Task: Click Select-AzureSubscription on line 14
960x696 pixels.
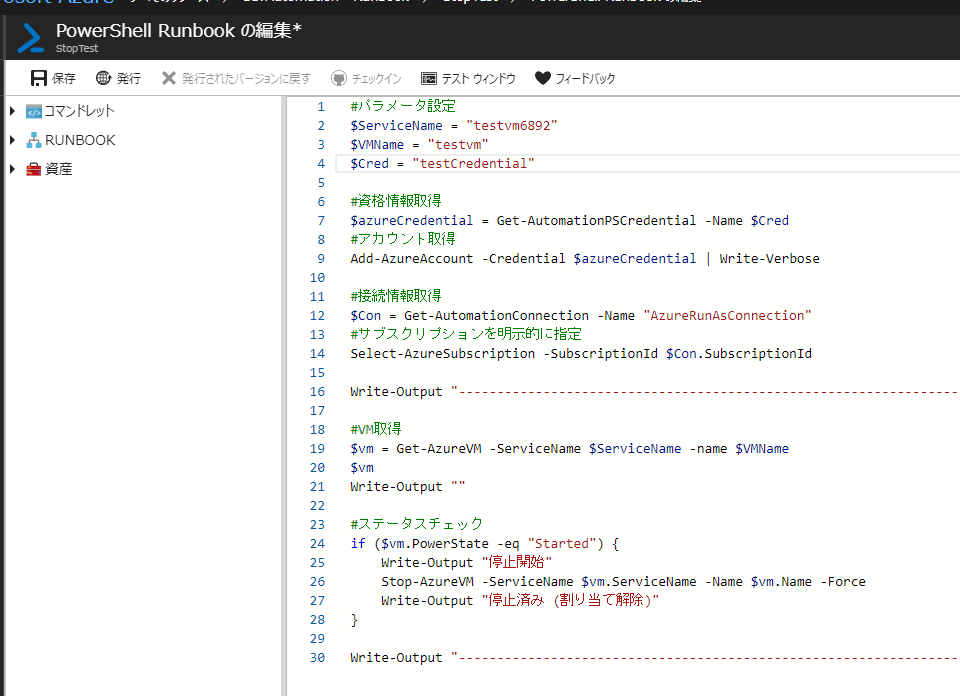Action: click(443, 353)
